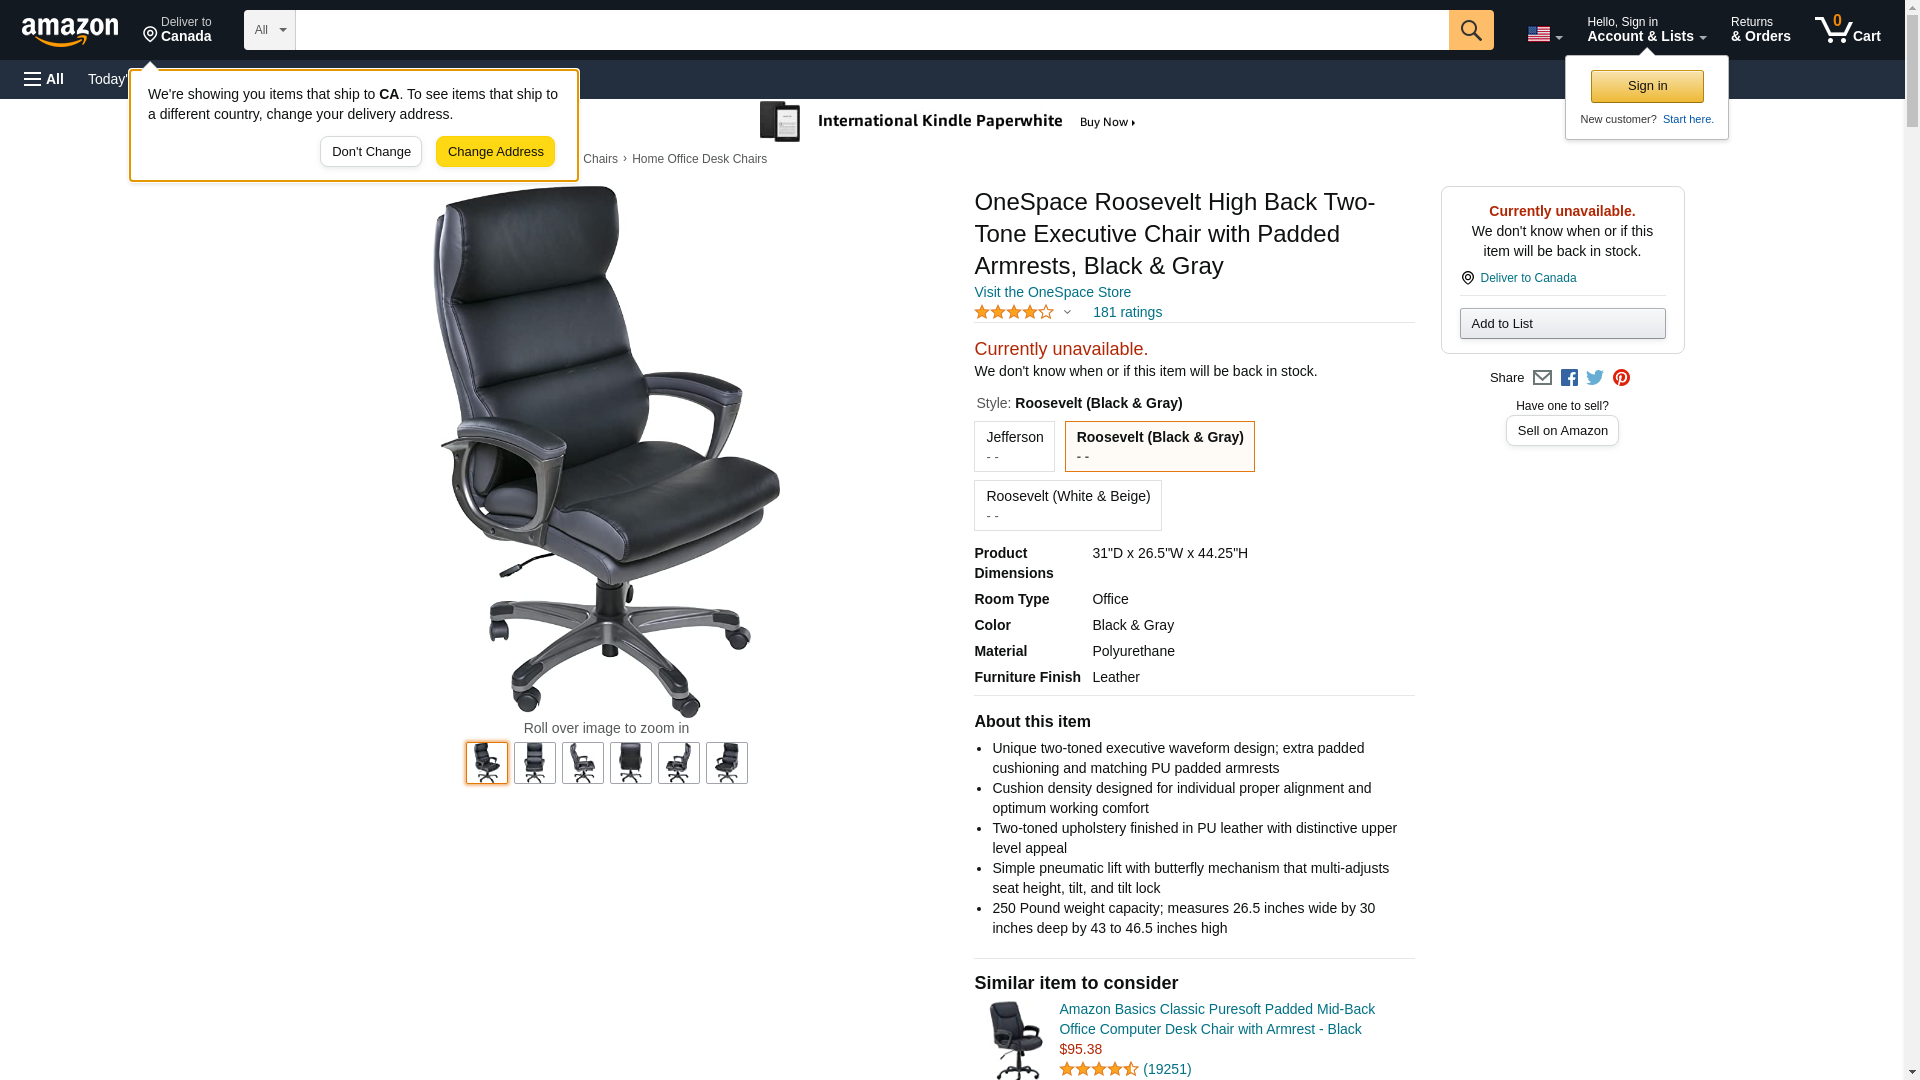Viewport: 1920px width, 1080px height.
Task: Open the country flag language dropdown
Action: pos(1544,34)
